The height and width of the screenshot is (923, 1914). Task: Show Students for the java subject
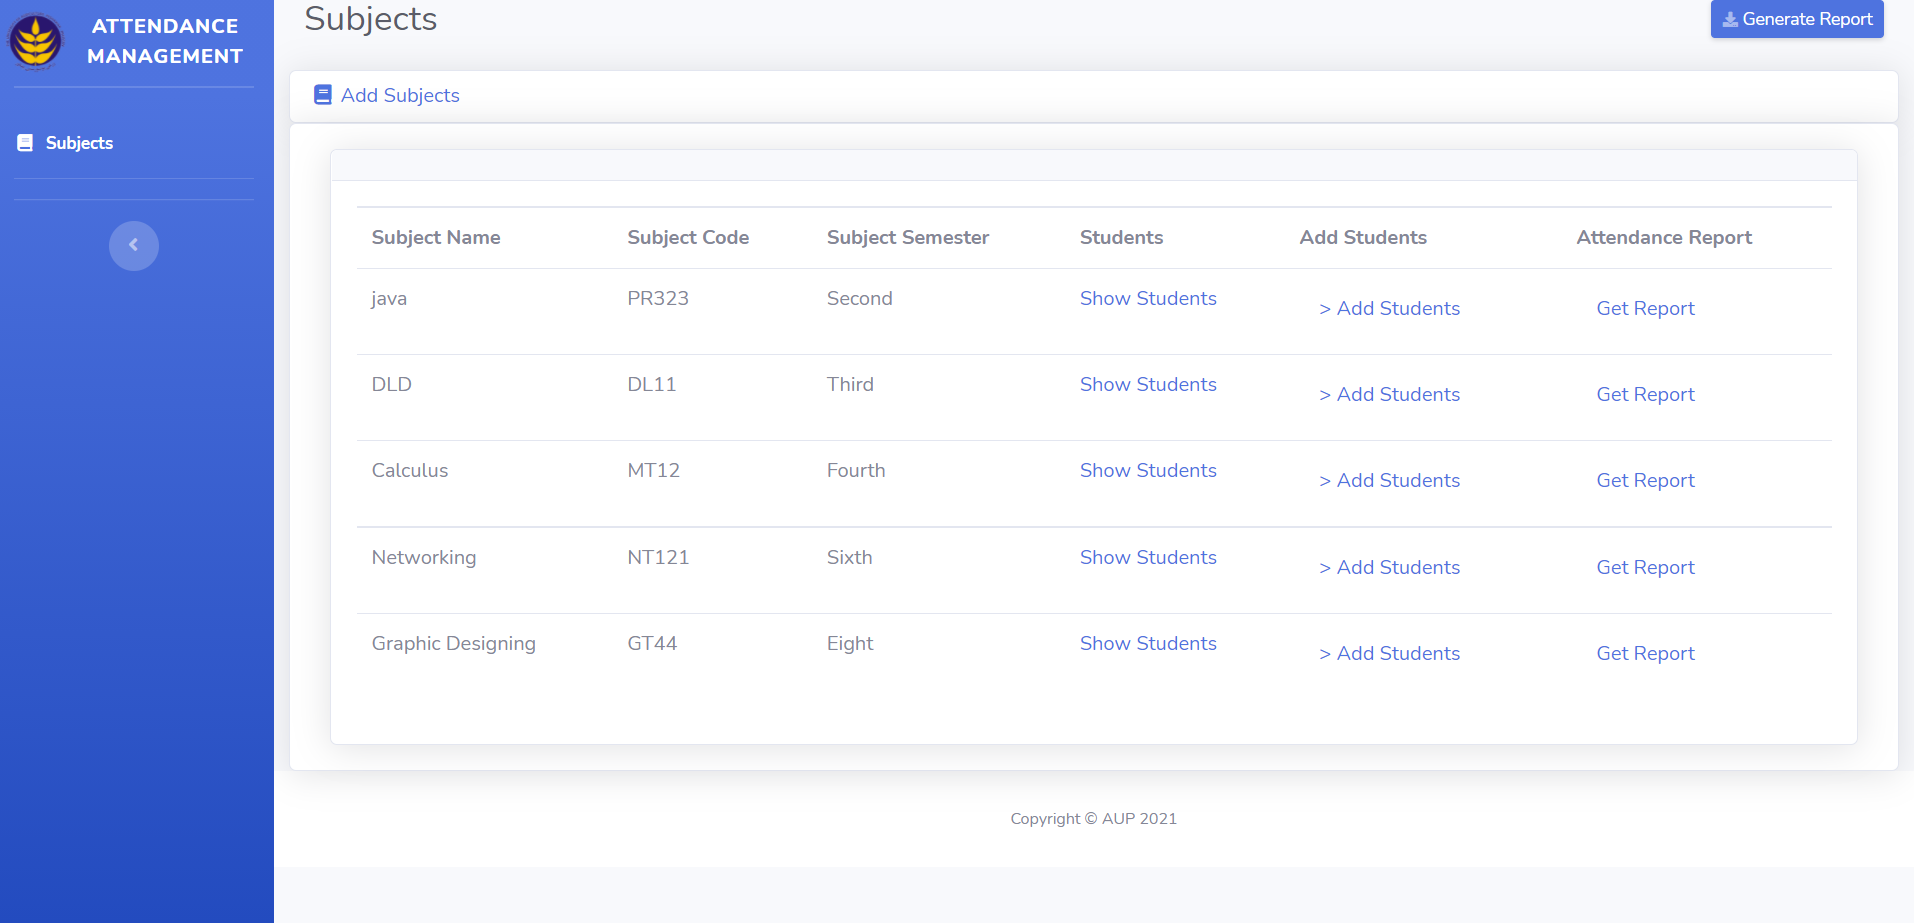click(x=1148, y=298)
